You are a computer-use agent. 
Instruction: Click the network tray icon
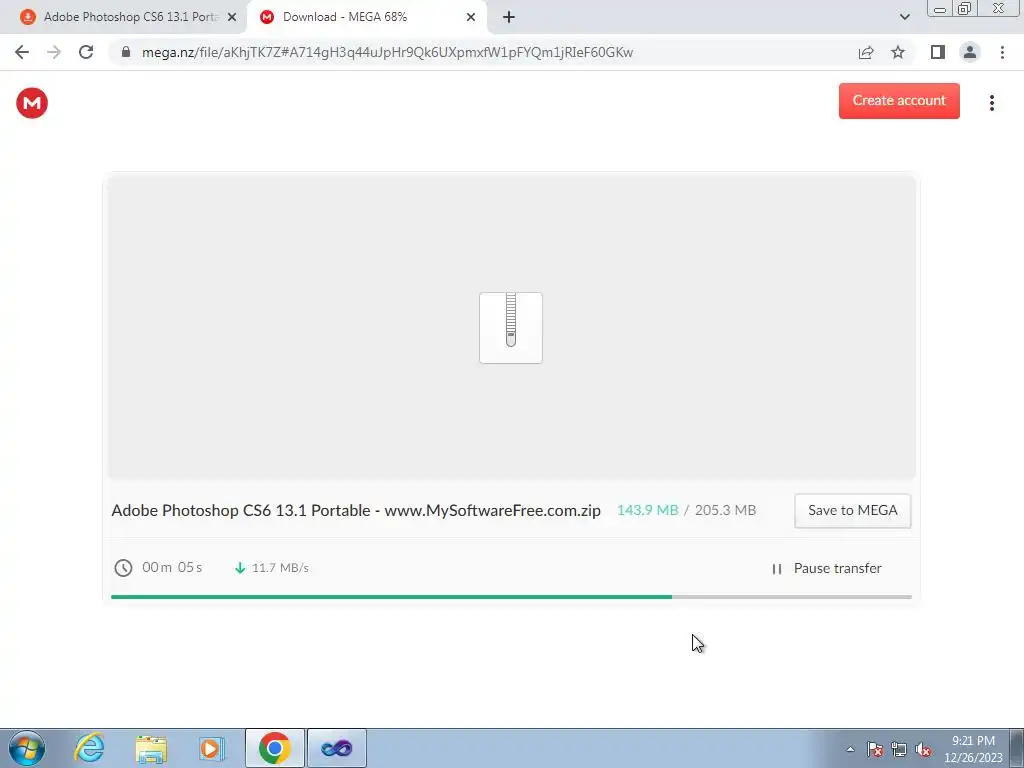pyautogui.click(x=899, y=749)
